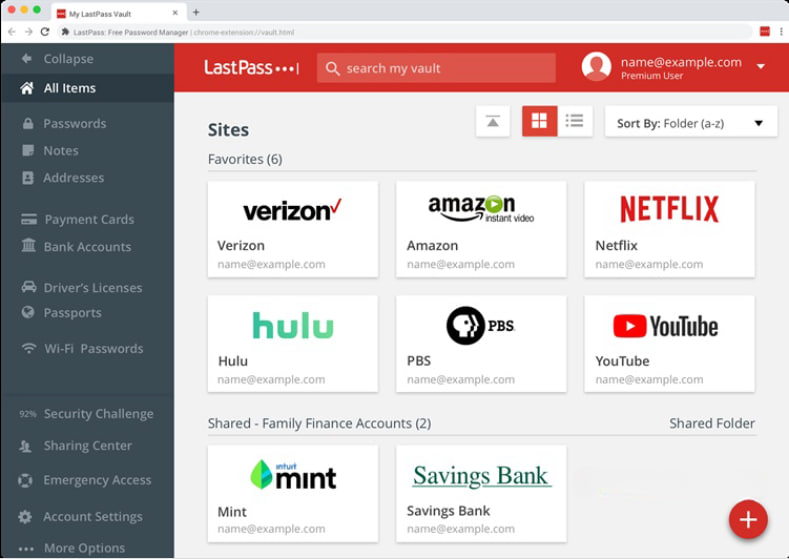Open the Hulu site card
Image resolution: width=789 pixels, height=559 pixels.
pos(293,344)
